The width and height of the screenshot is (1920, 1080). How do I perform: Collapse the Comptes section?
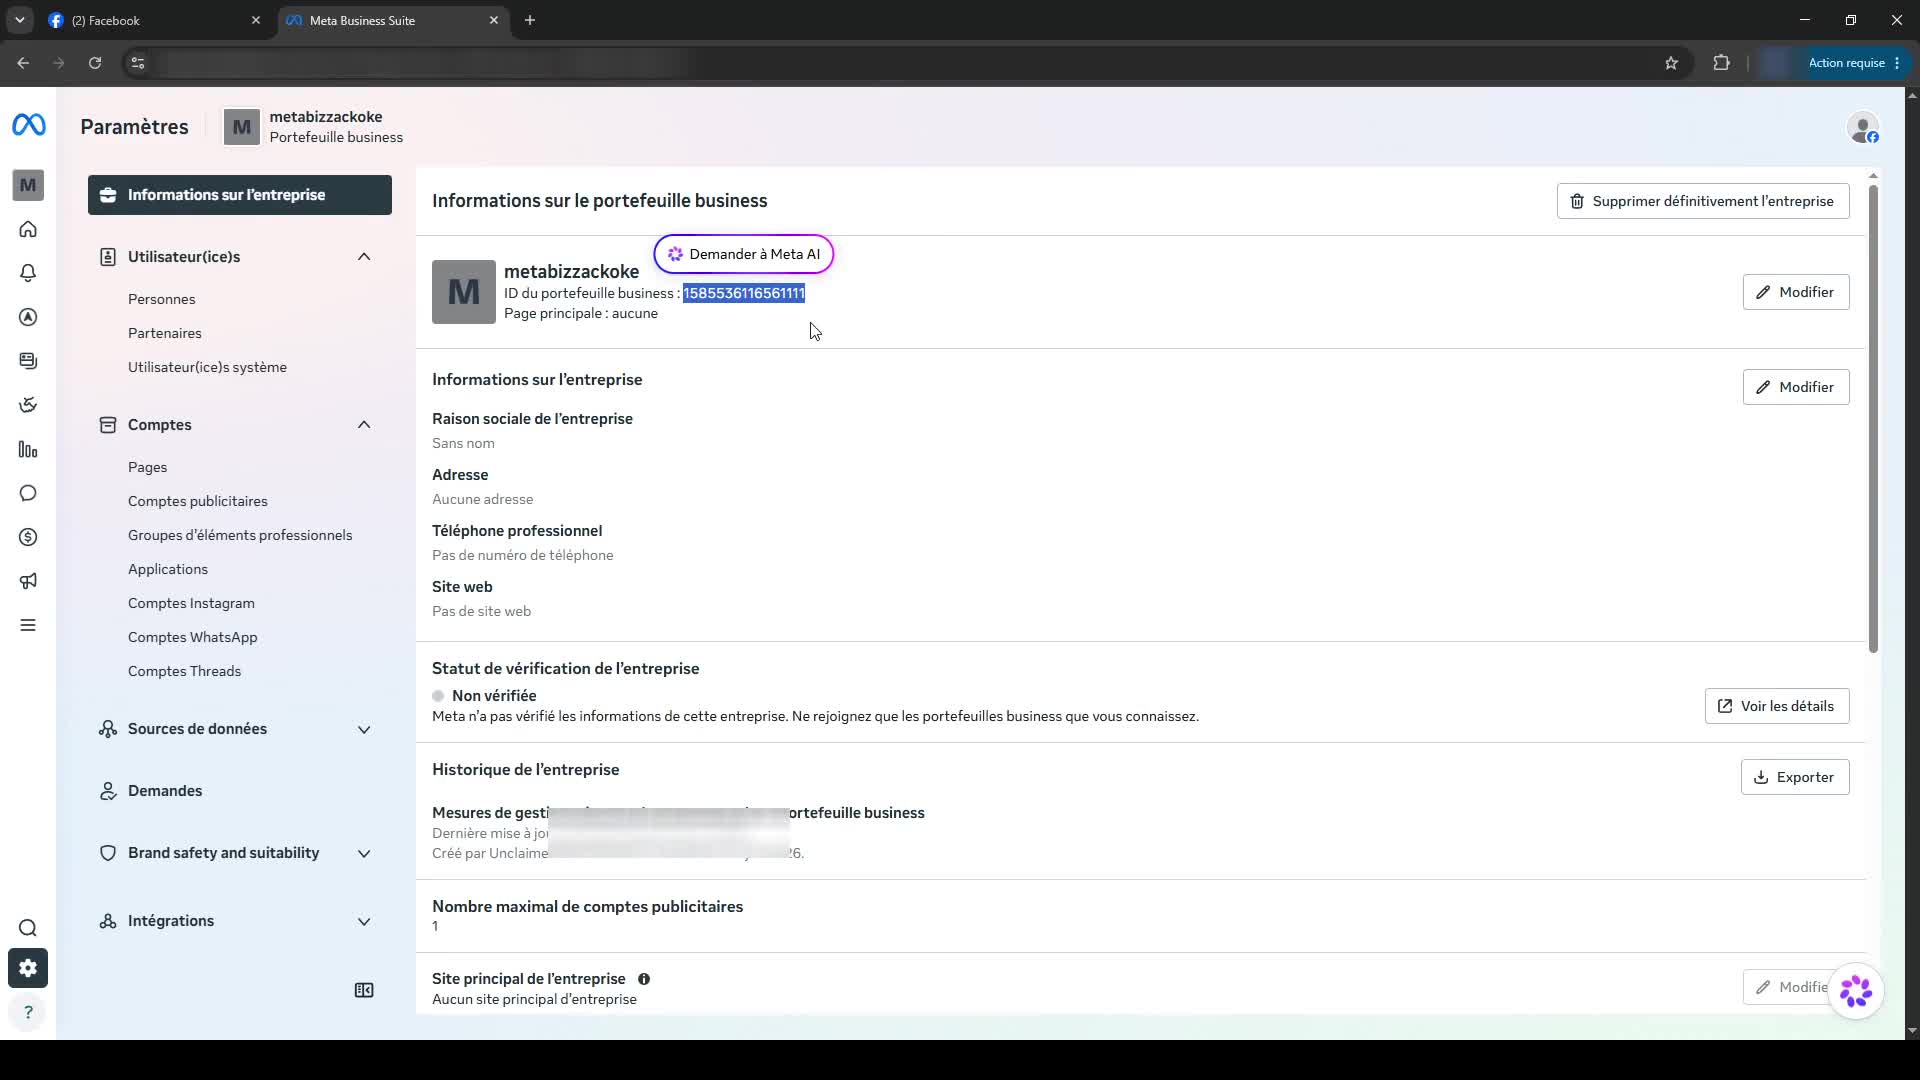click(364, 425)
